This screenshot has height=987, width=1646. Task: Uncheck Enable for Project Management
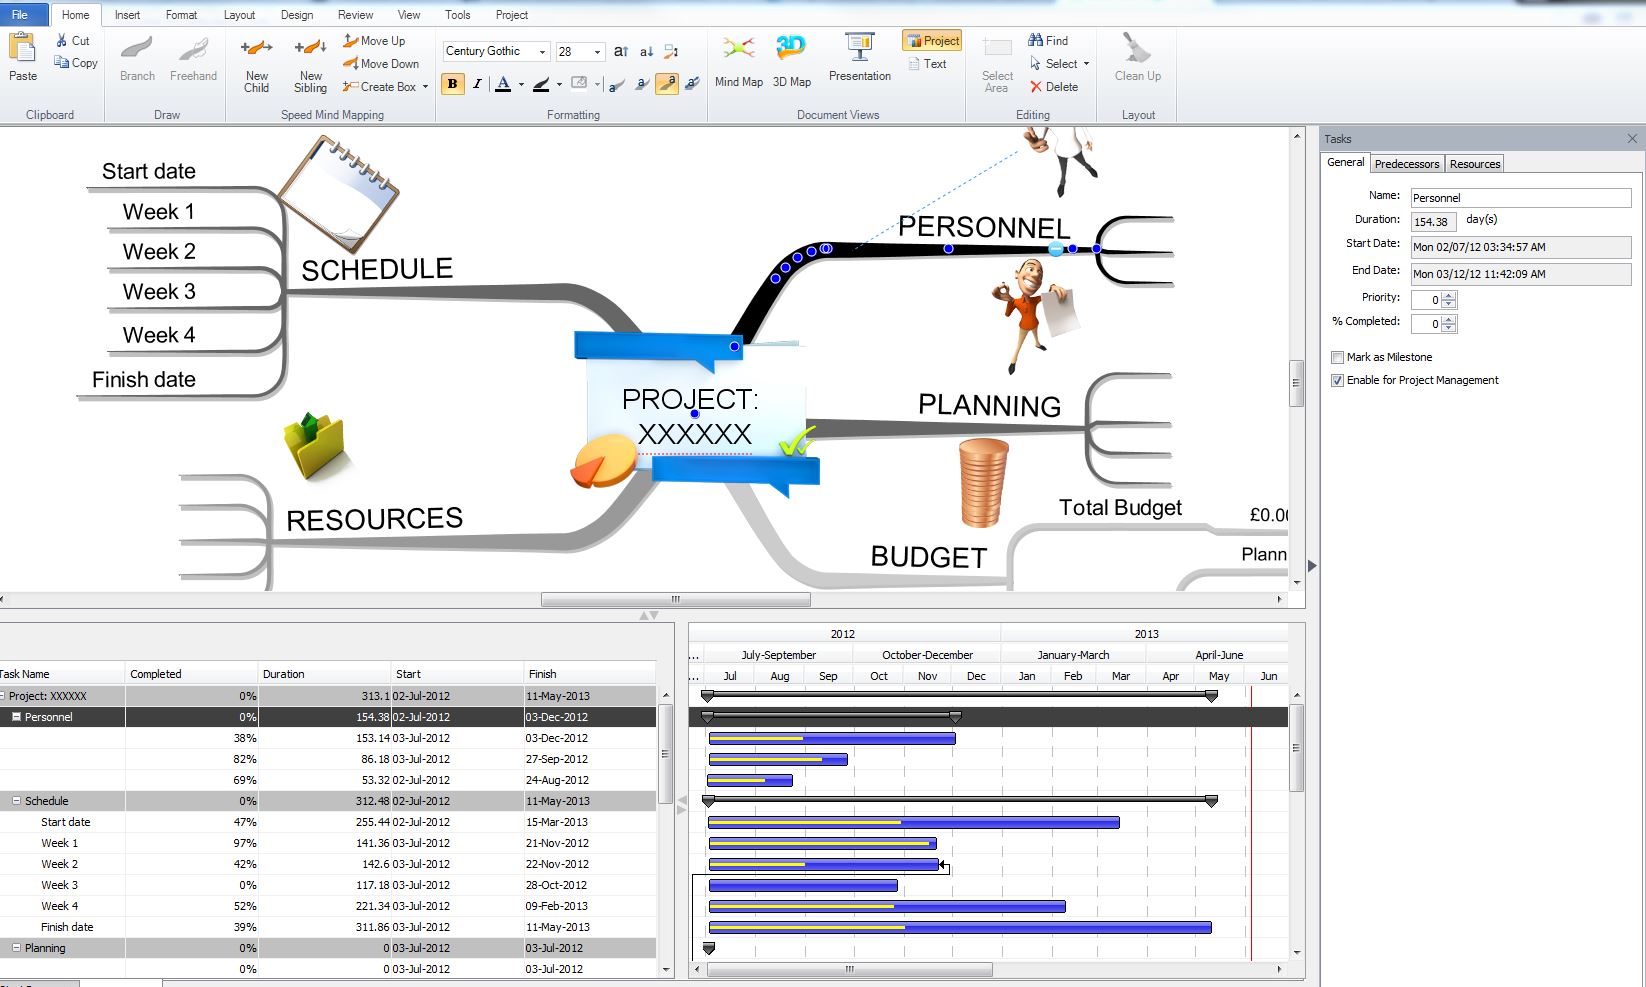click(1337, 380)
